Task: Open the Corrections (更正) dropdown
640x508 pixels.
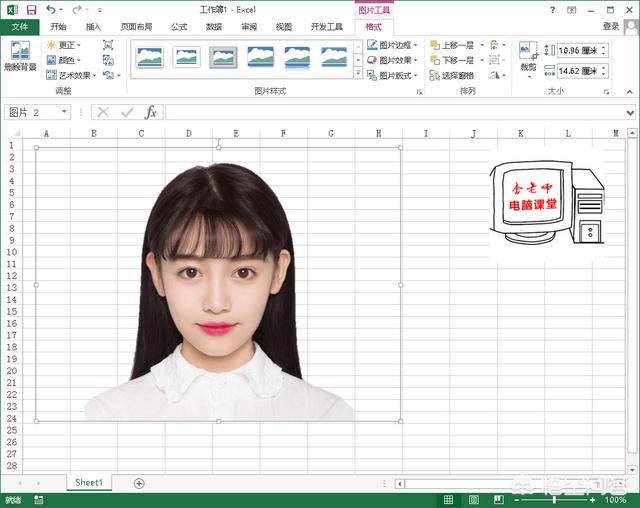Action: point(66,45)
